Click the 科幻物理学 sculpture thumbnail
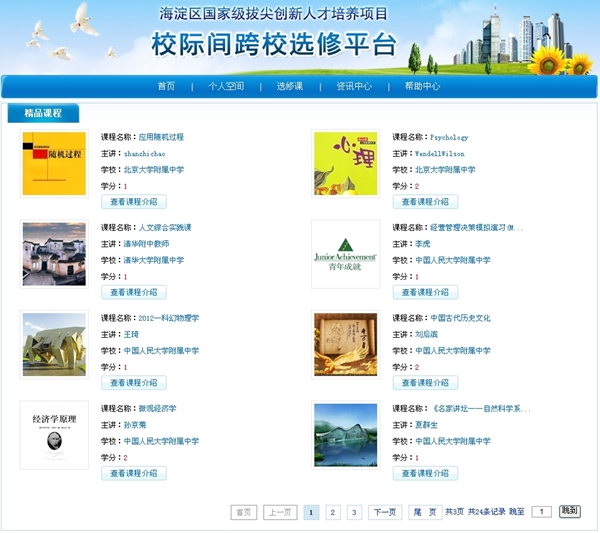 [54, 344]
